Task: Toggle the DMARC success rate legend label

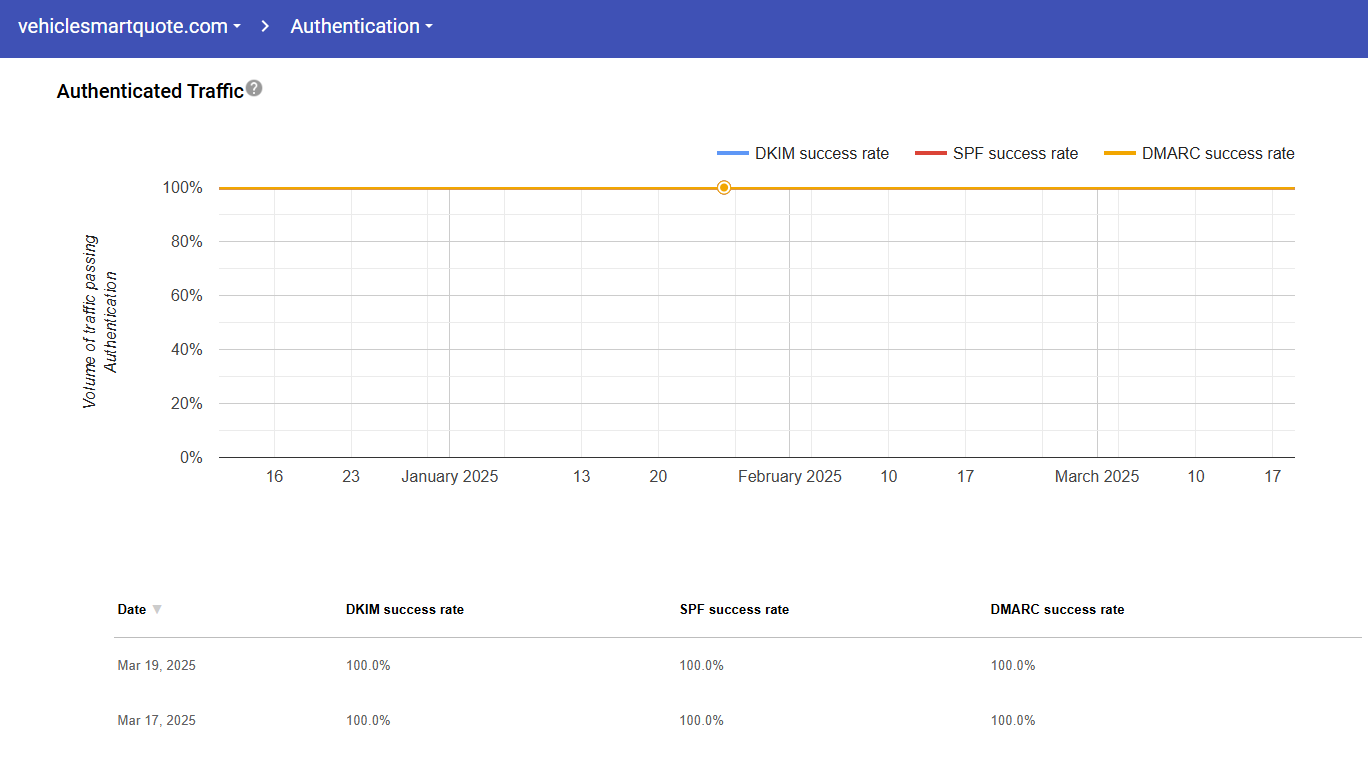Action: coord(1217,154)
